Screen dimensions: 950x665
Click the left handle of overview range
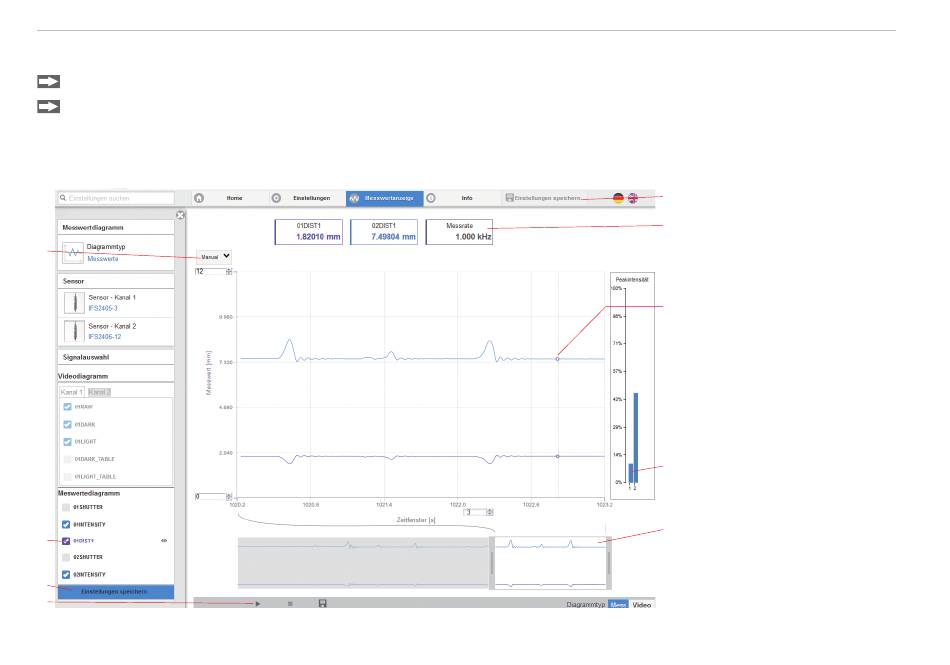[x=492, y=563]
